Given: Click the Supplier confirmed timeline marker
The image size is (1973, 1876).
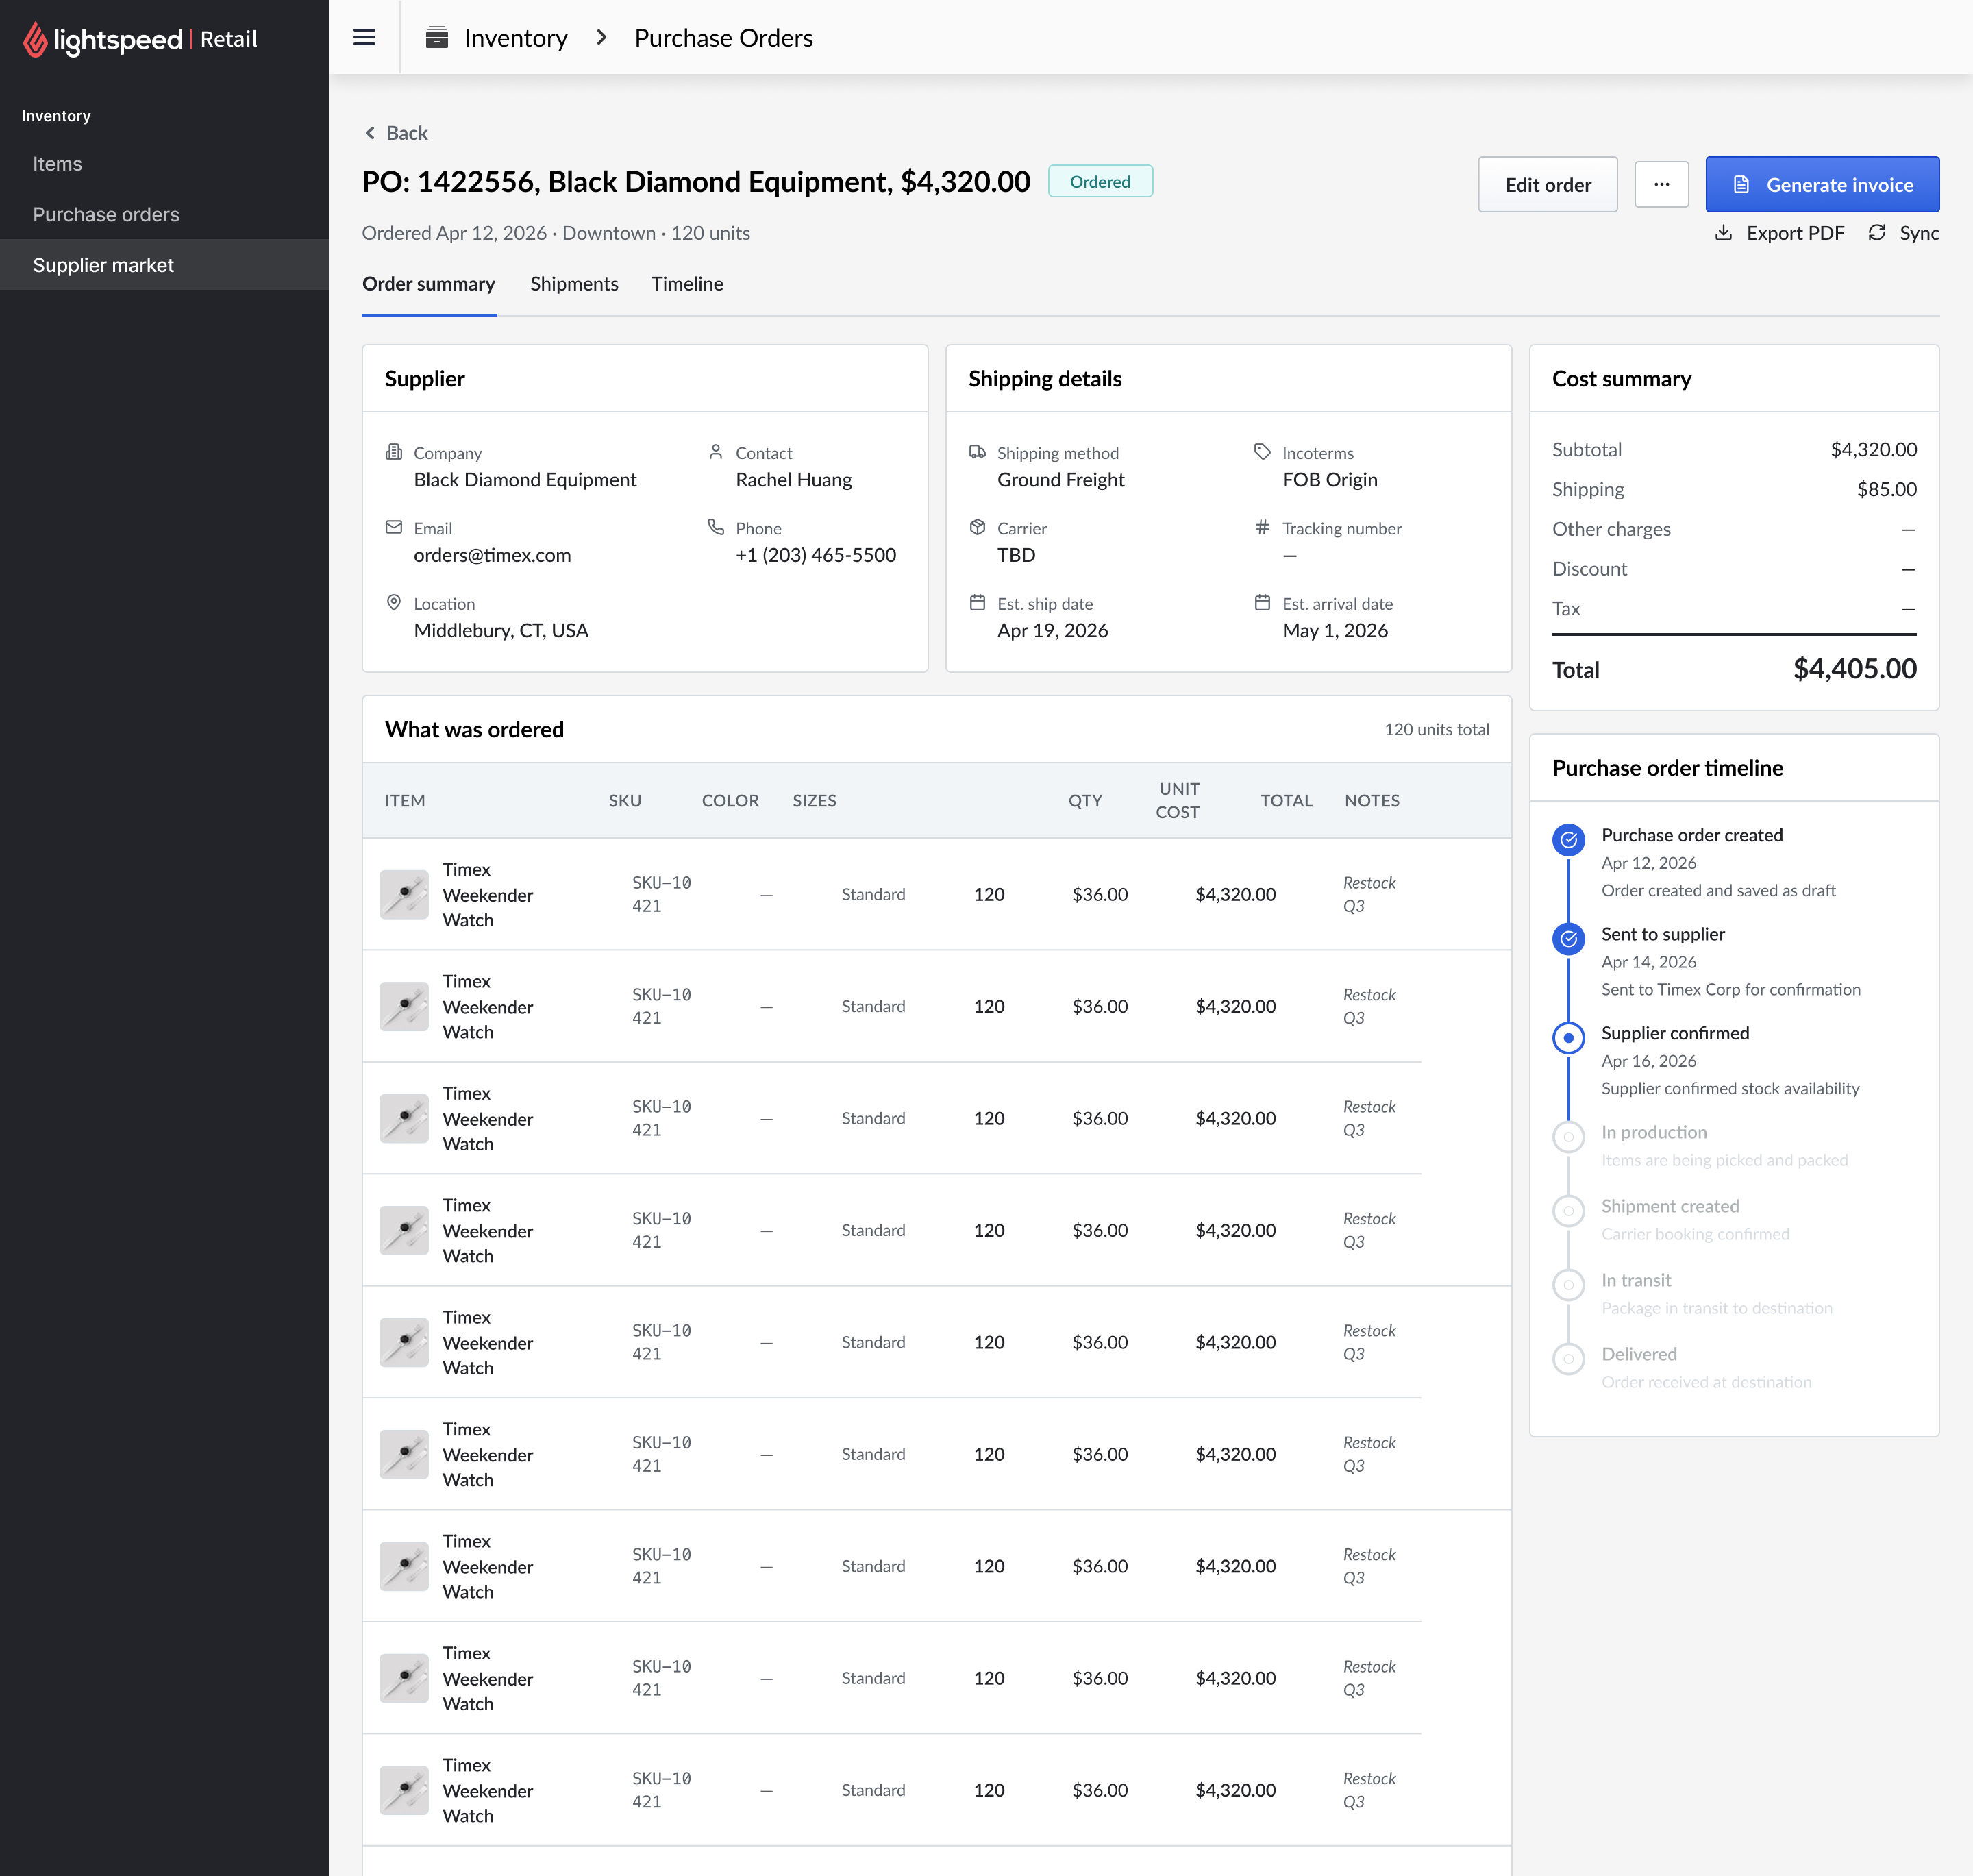Looking at the screenshot, I should (1568, 1038).
